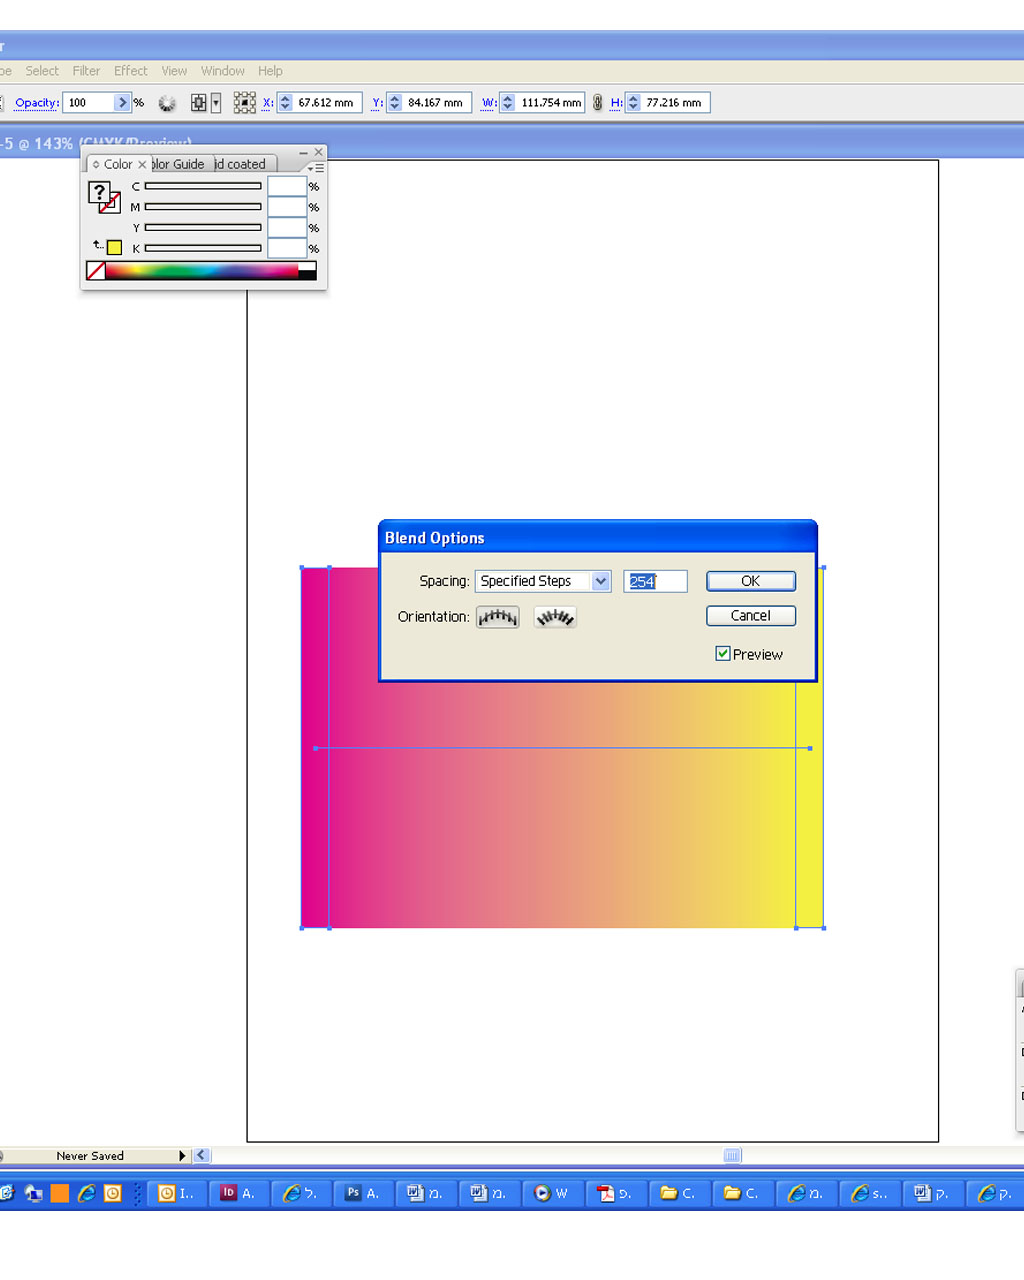The image size is (1024, 1280).
Task: Click the steps number field 254
Action: coord(655,581)
